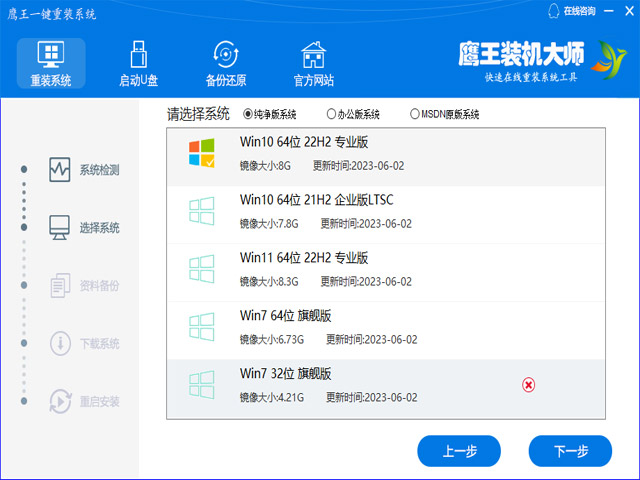Click 镜像大小:7.8G text
640x480 pixels.
tap(269, 224)
